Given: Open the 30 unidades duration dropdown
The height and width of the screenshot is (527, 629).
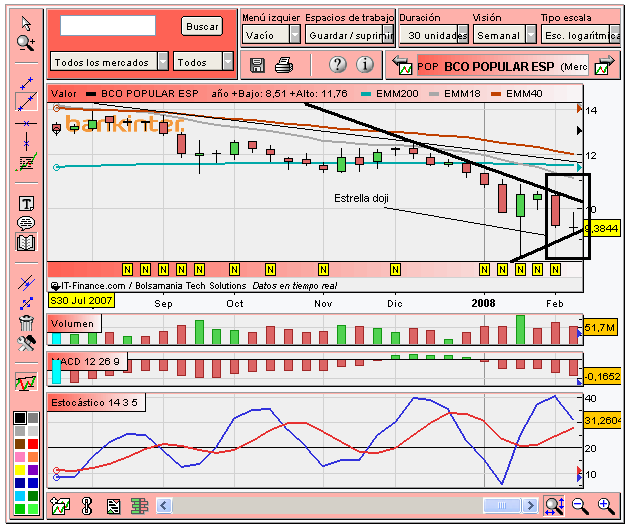Looking at the screenshot, I should (434, 35).
